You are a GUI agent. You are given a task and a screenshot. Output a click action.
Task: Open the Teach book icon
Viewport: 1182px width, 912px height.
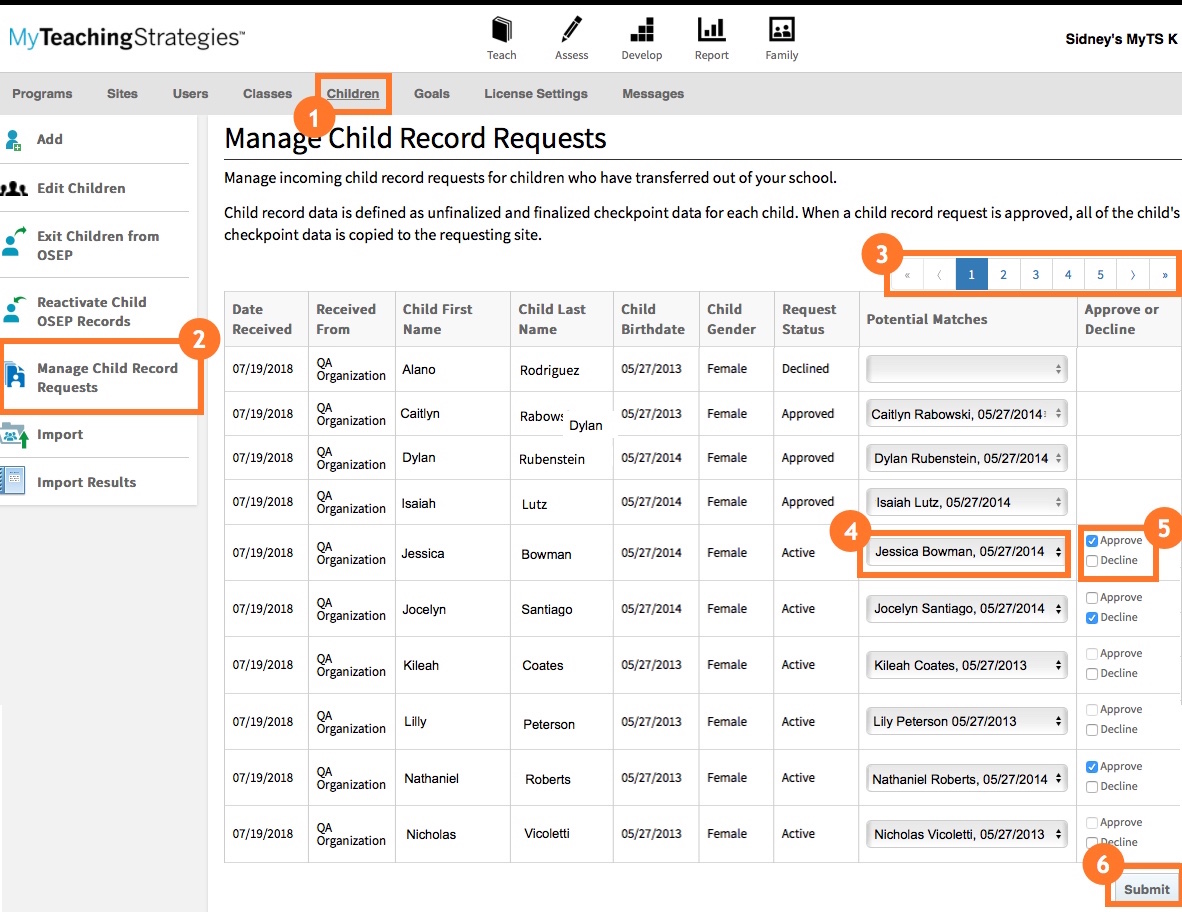[x=501, y=30]
